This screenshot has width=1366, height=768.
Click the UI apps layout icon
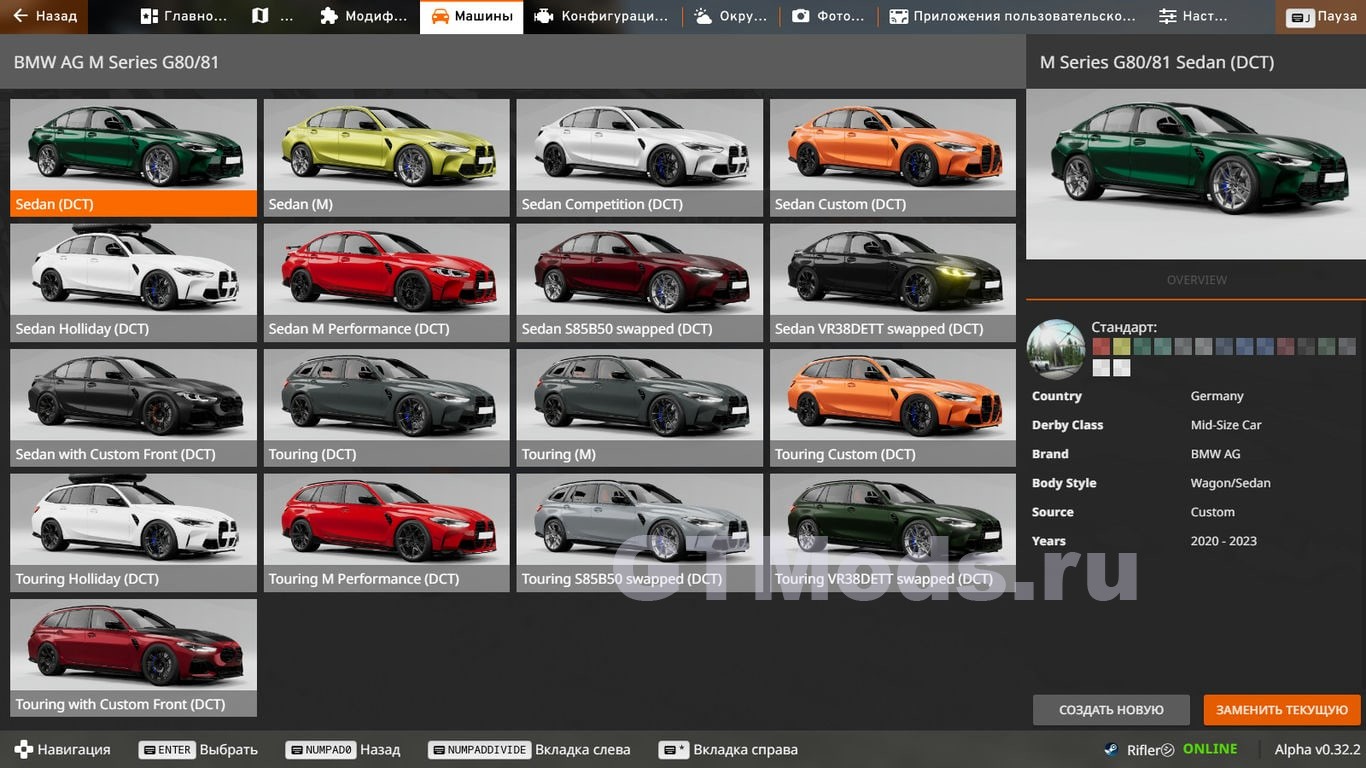click(x=899, y=16)
